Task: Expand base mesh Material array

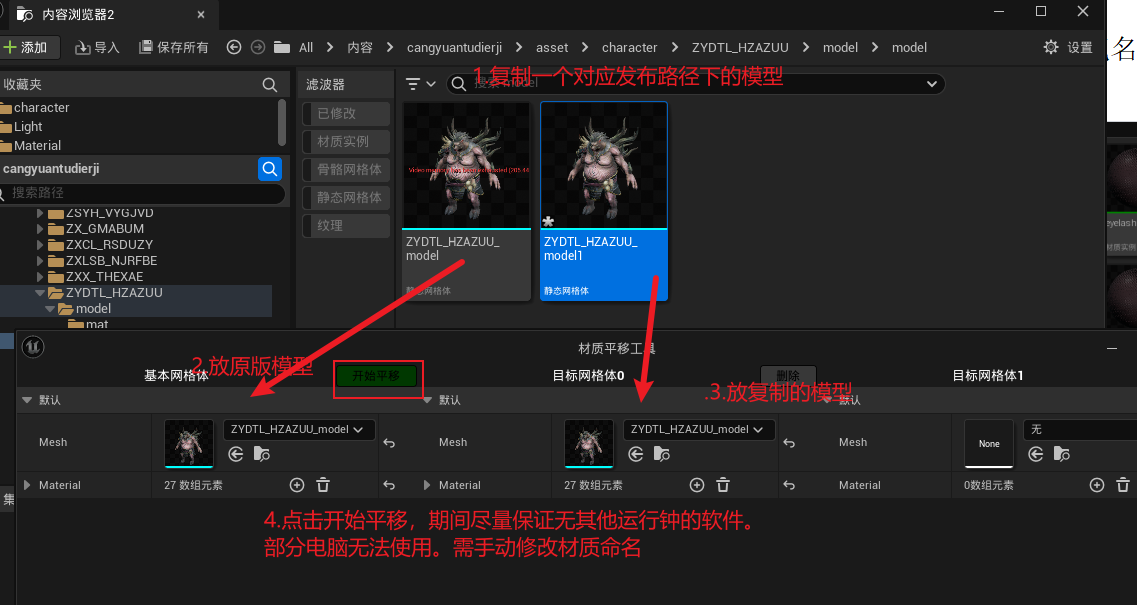Action: tap(27, 485)
